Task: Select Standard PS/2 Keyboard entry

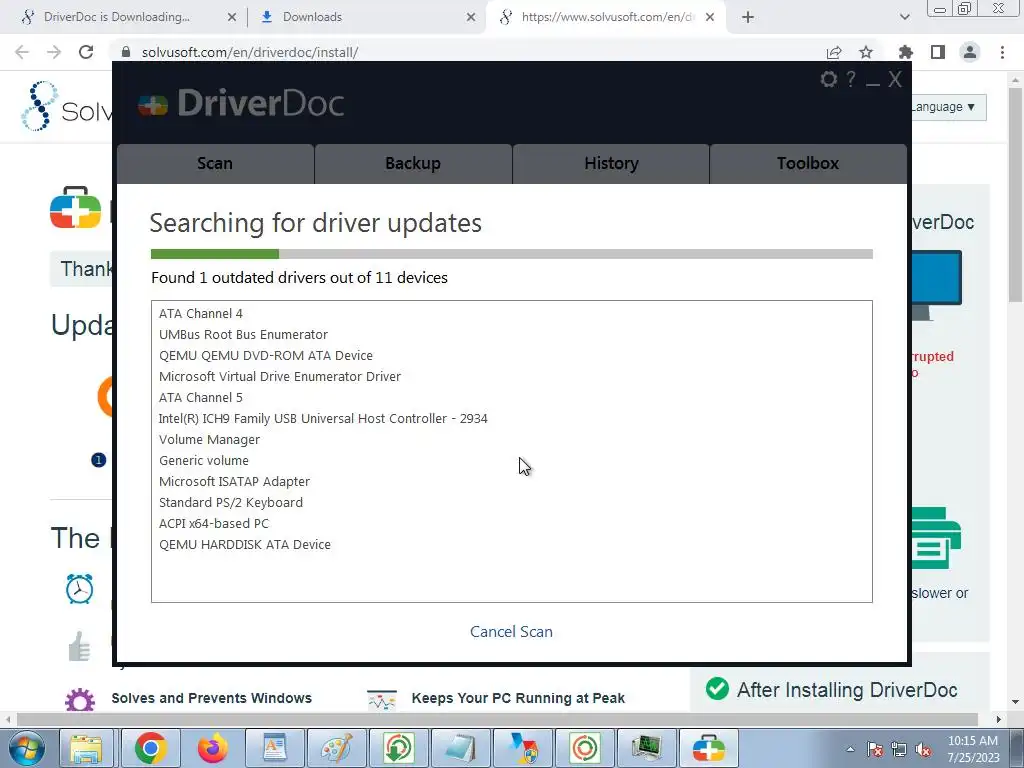Action: coord(231,502)
